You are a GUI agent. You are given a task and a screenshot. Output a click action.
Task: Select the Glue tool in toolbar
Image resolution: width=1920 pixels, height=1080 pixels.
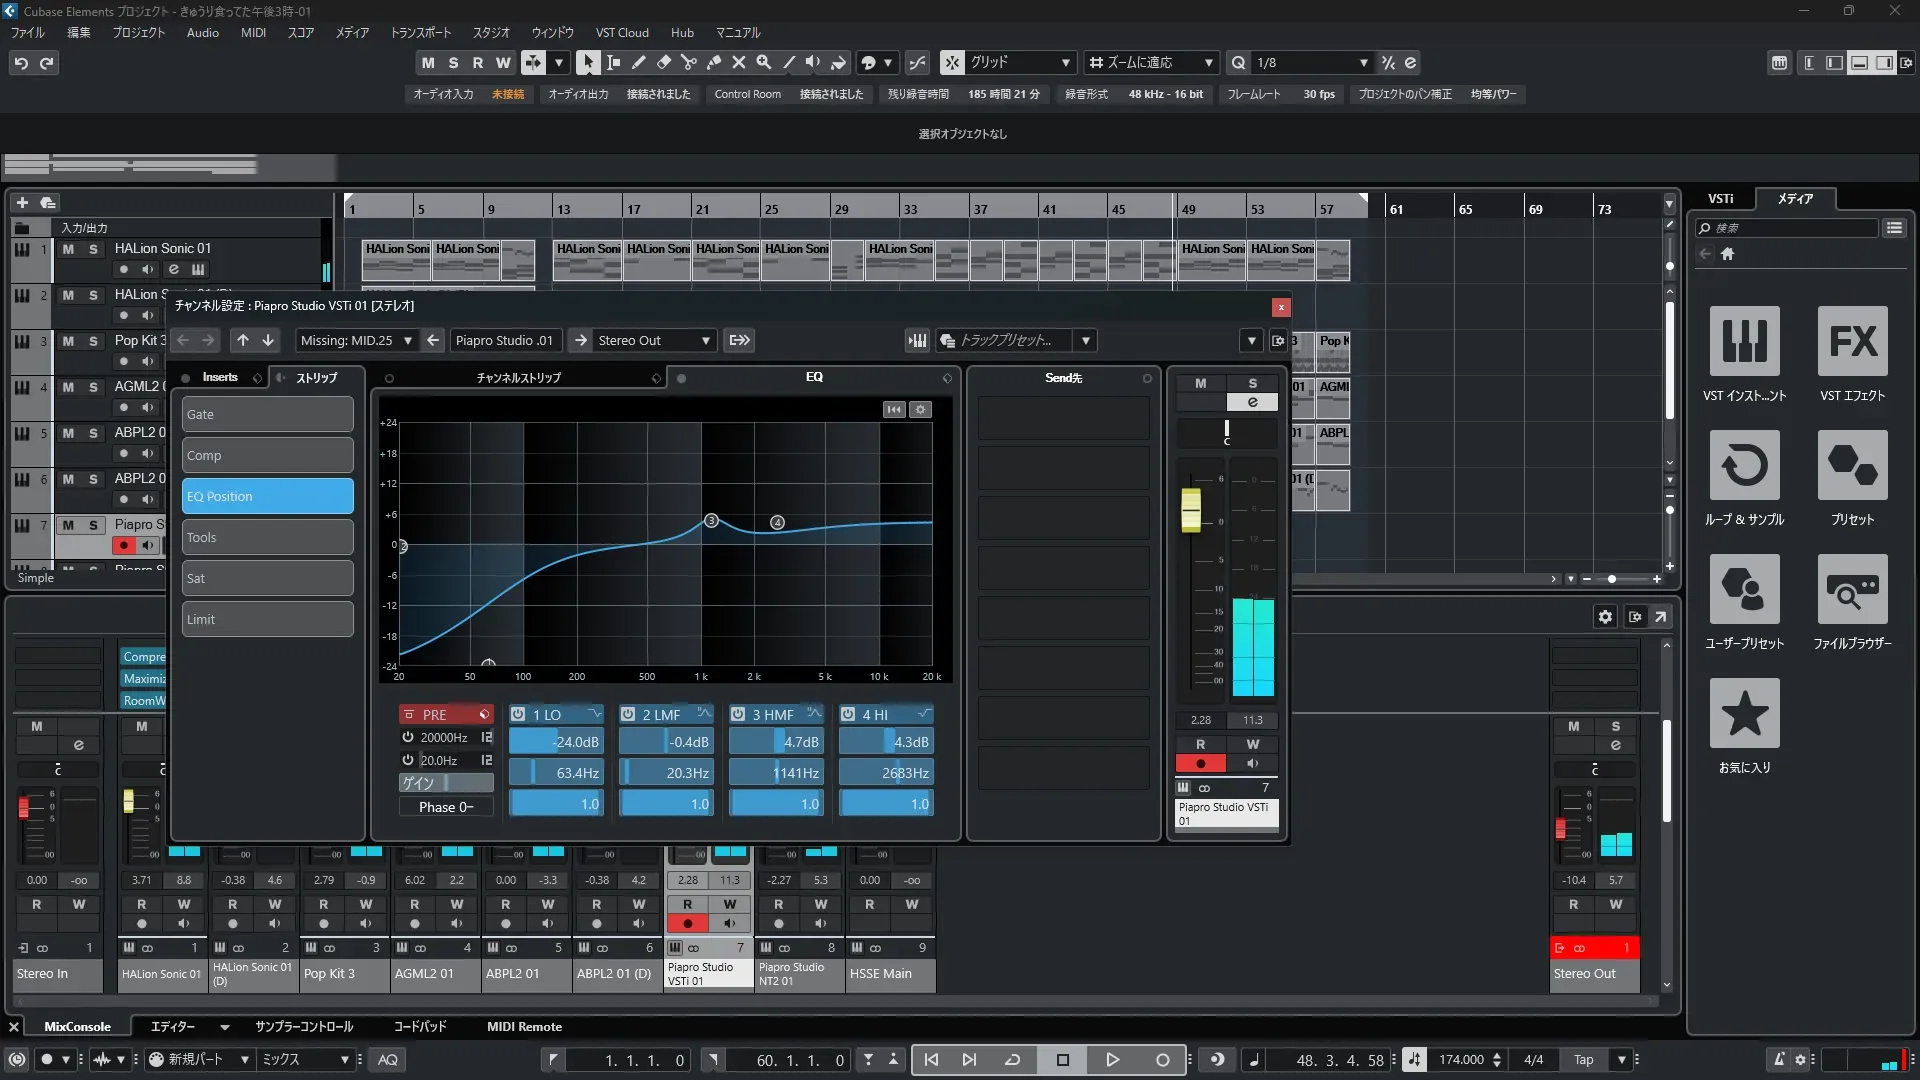714,62
